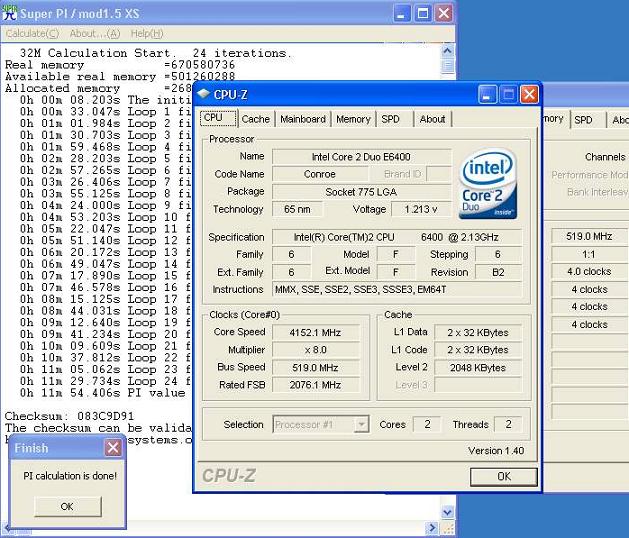629x538 pixels.
Task: Click Version 1.40 text in CPU-Z
Action: click(496, 451)
